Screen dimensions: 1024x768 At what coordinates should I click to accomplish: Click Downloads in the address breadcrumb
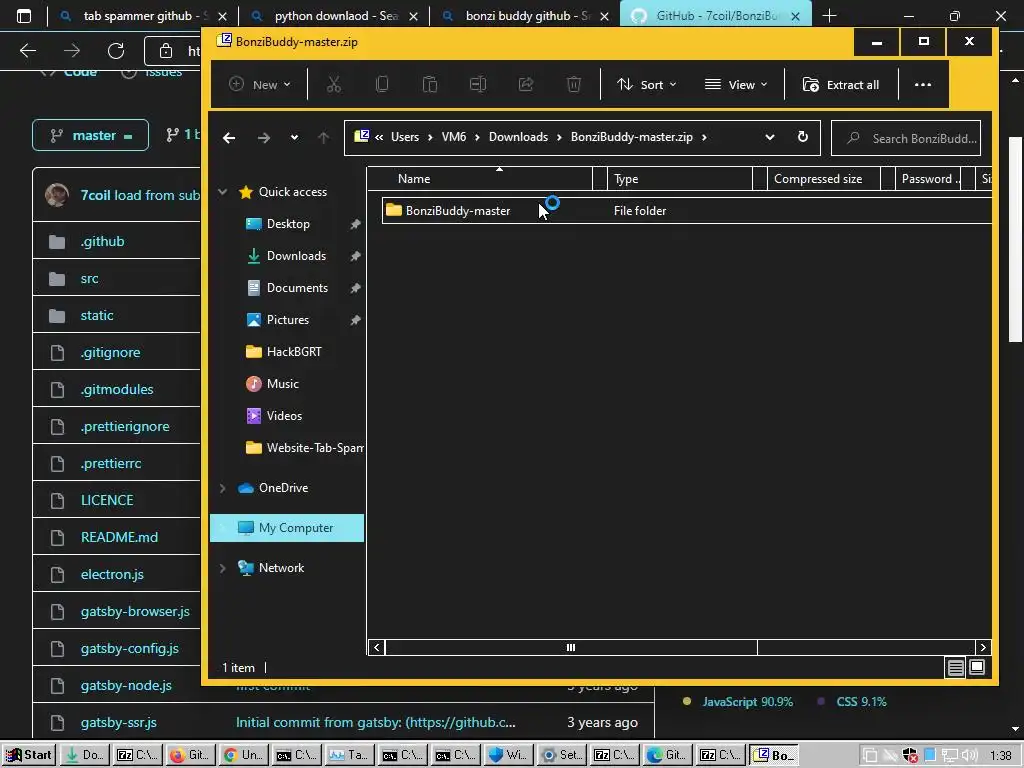pyautogui.click(x=519, y=137)
